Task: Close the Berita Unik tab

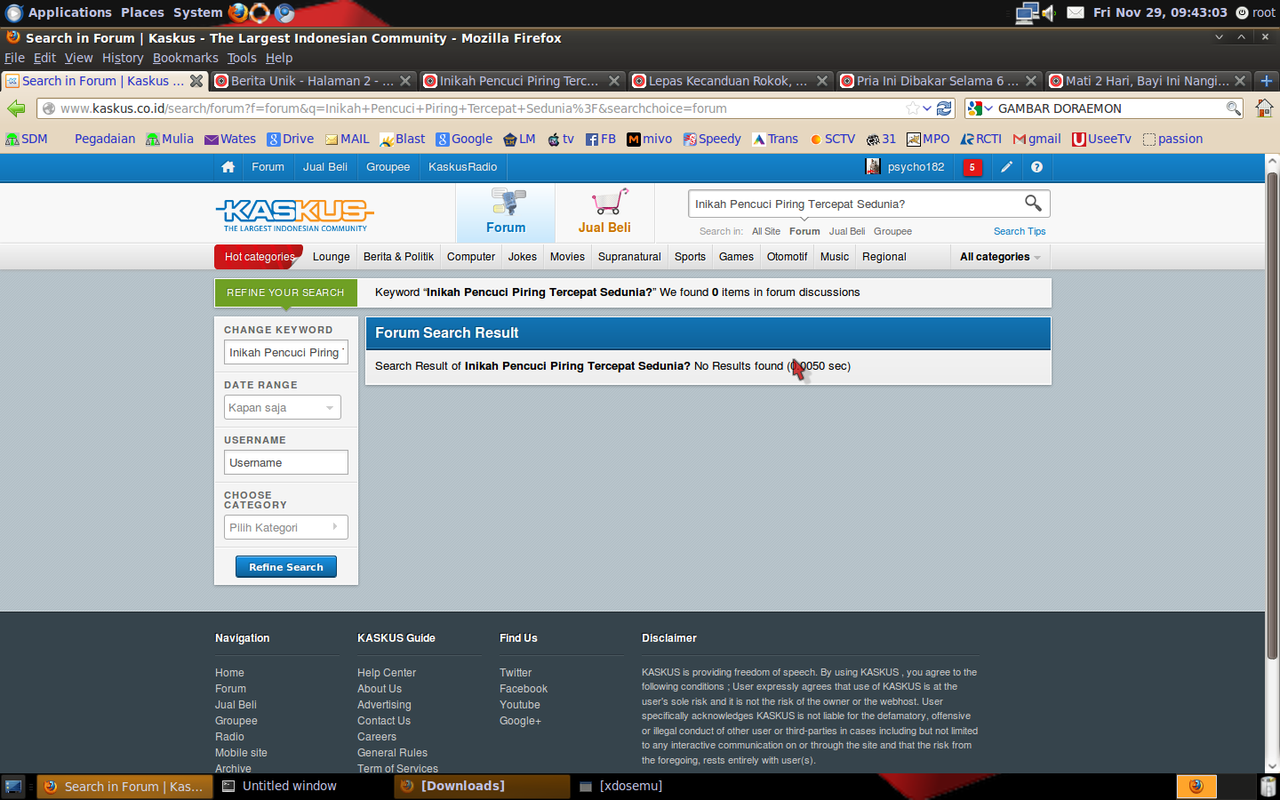Action: [x=405, y=81]
